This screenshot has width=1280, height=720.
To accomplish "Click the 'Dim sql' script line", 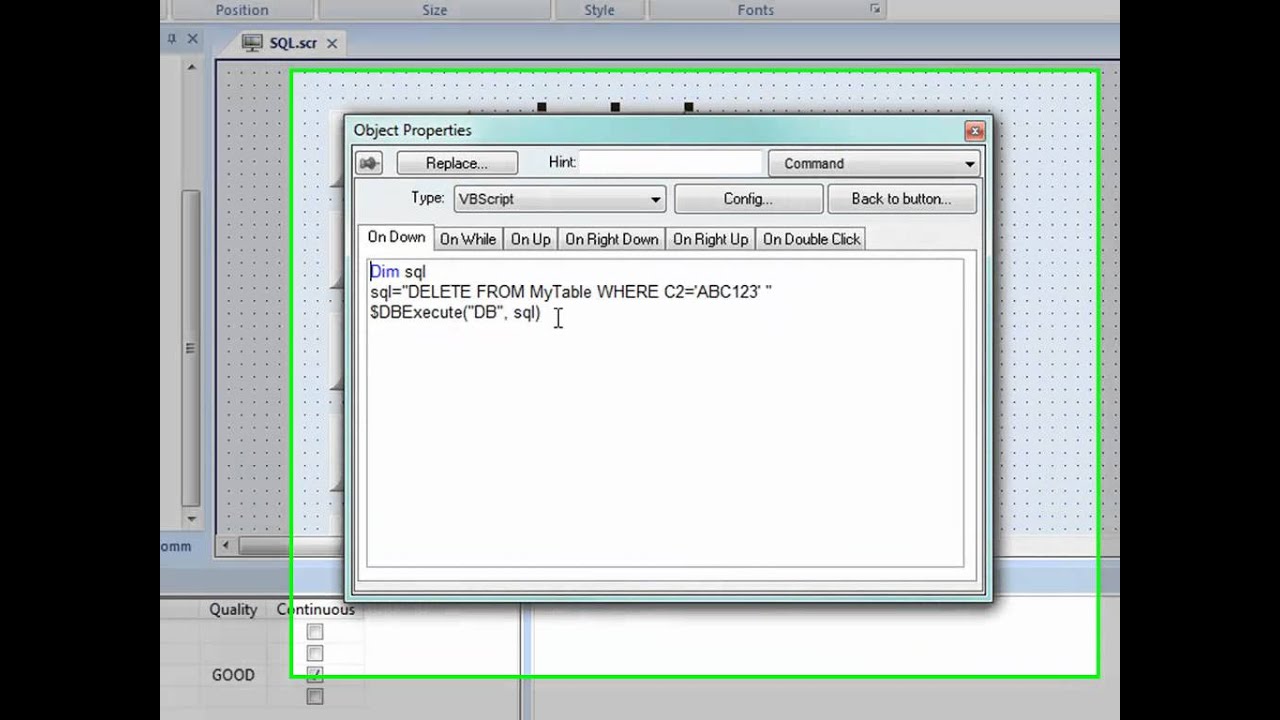I will pyautogui.click(x=398, y=271).
